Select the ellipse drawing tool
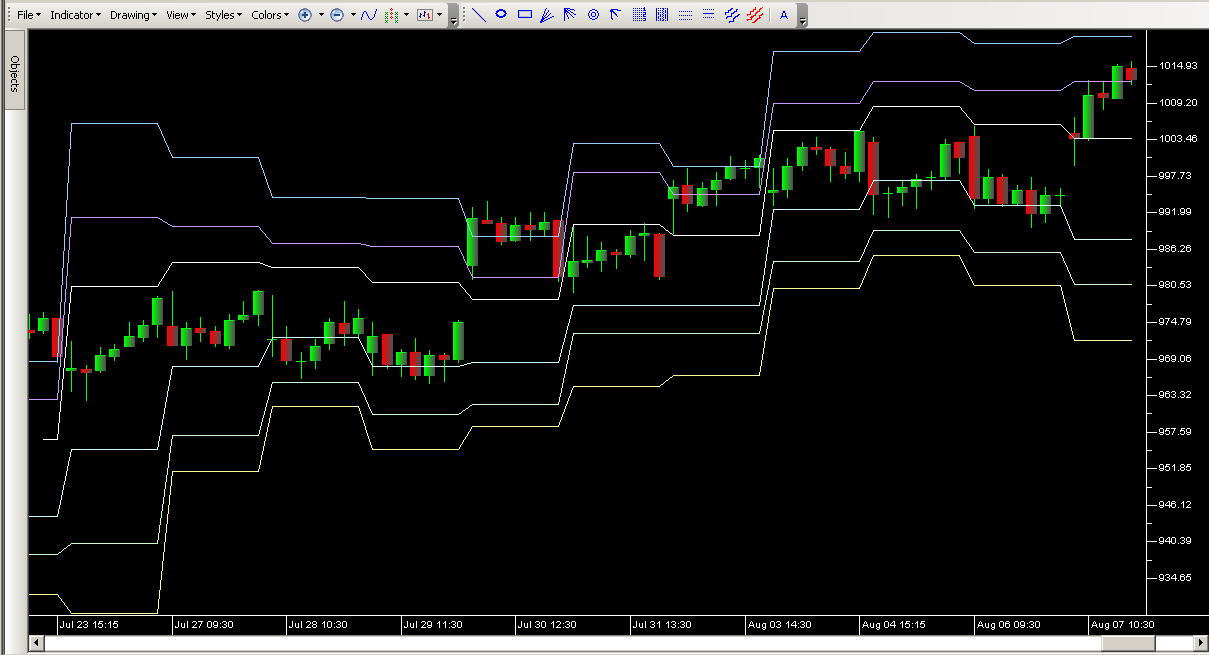Viewport: 1209px width, 655px height. [501, 15]
